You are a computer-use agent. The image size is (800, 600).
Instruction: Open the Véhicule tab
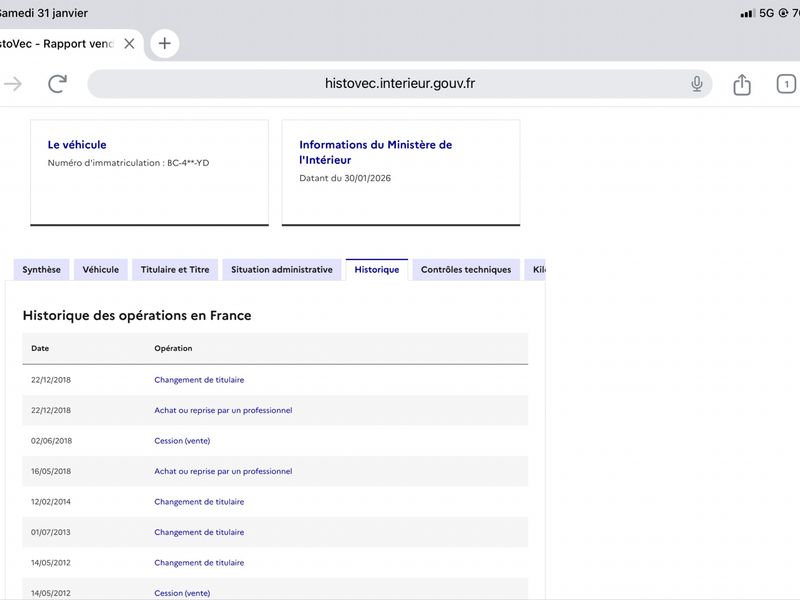coord(100,270)
